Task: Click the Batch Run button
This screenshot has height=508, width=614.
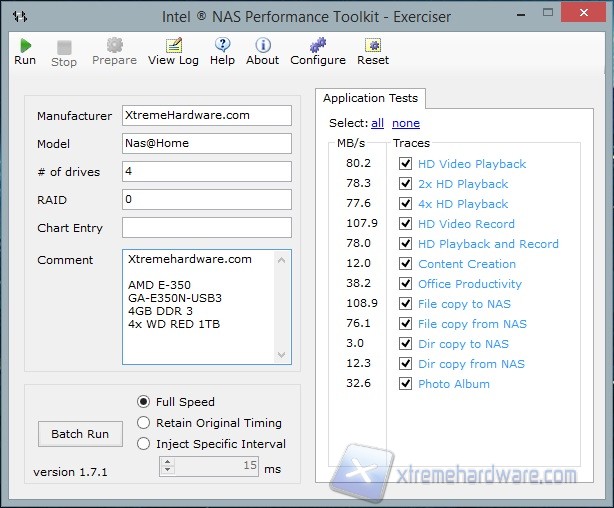Action: (x=79, y=434)
